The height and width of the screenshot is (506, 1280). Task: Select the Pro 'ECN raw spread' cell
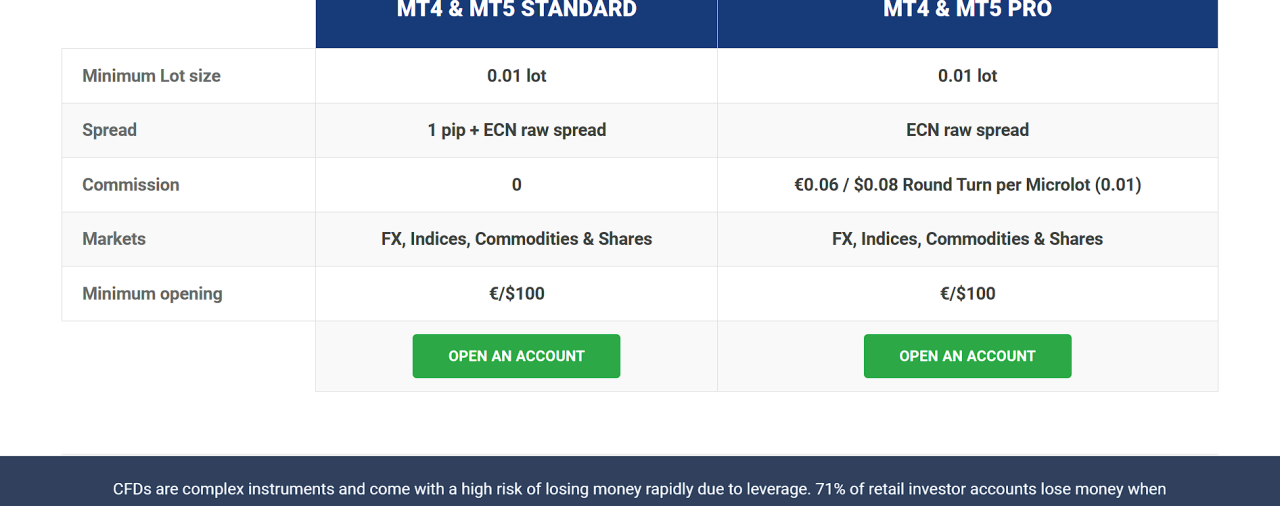coord(967,130)
